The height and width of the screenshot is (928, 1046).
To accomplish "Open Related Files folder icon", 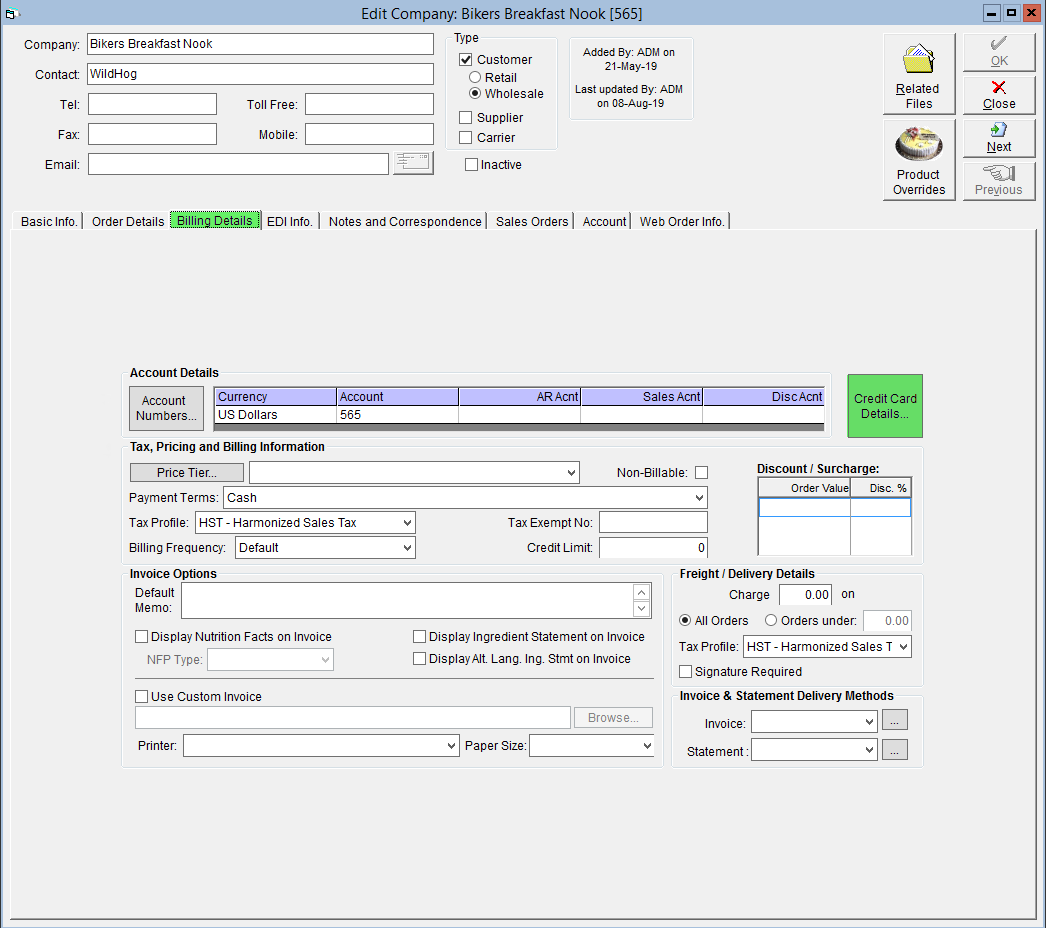I will coord(919,73).
